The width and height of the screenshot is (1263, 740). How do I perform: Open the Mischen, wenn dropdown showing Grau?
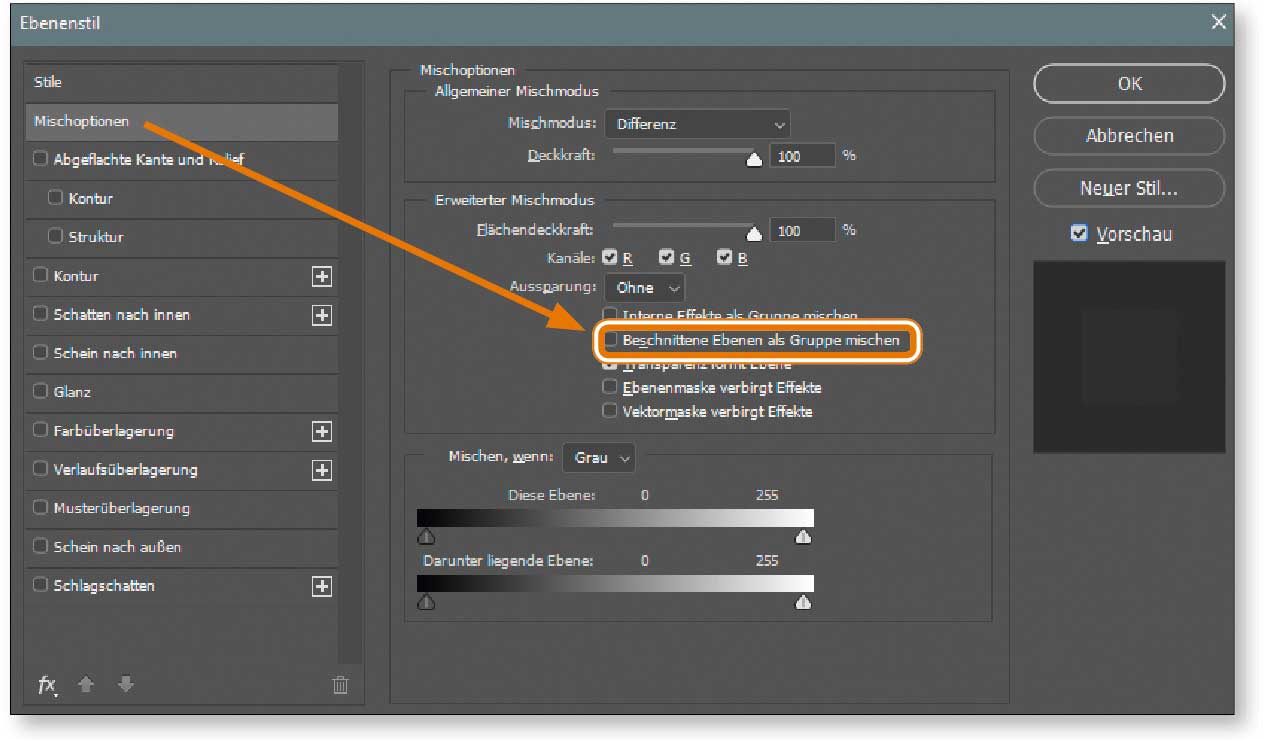(598, 458)
